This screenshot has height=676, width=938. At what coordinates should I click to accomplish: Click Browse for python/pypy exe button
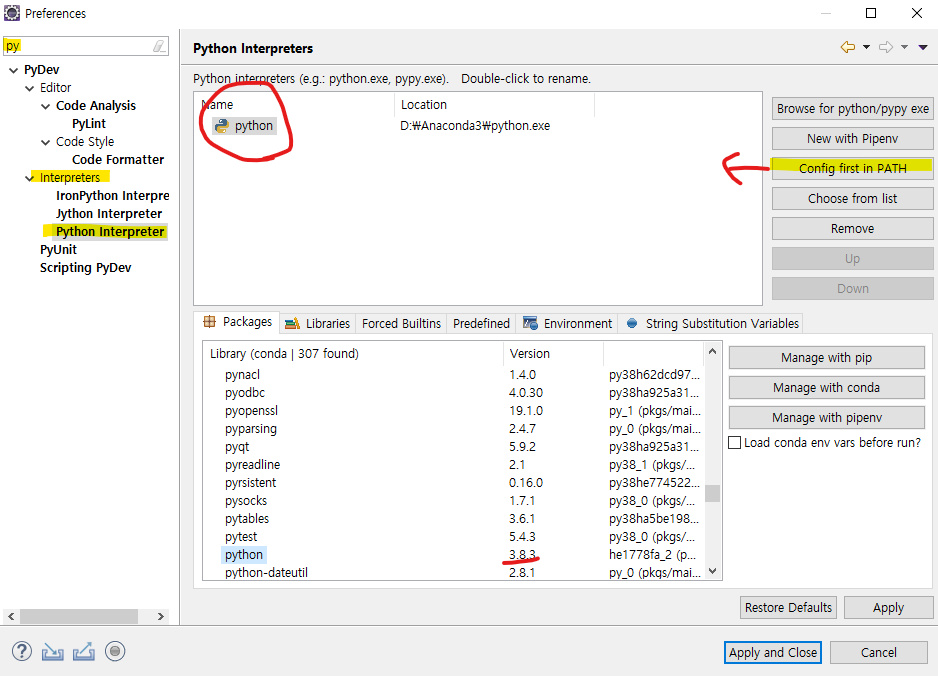point(852,108)
